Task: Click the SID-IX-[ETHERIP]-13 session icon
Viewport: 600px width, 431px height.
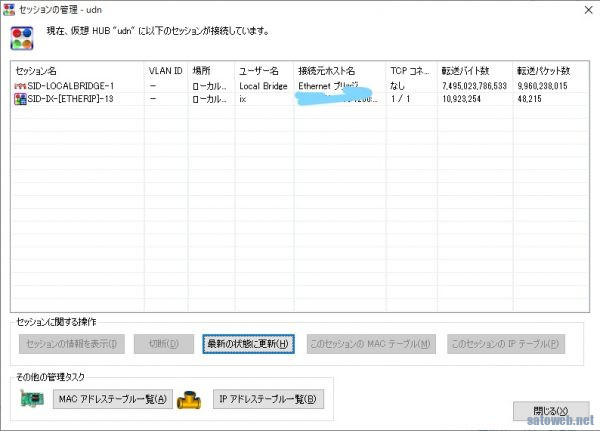Action: pos(20,100)
